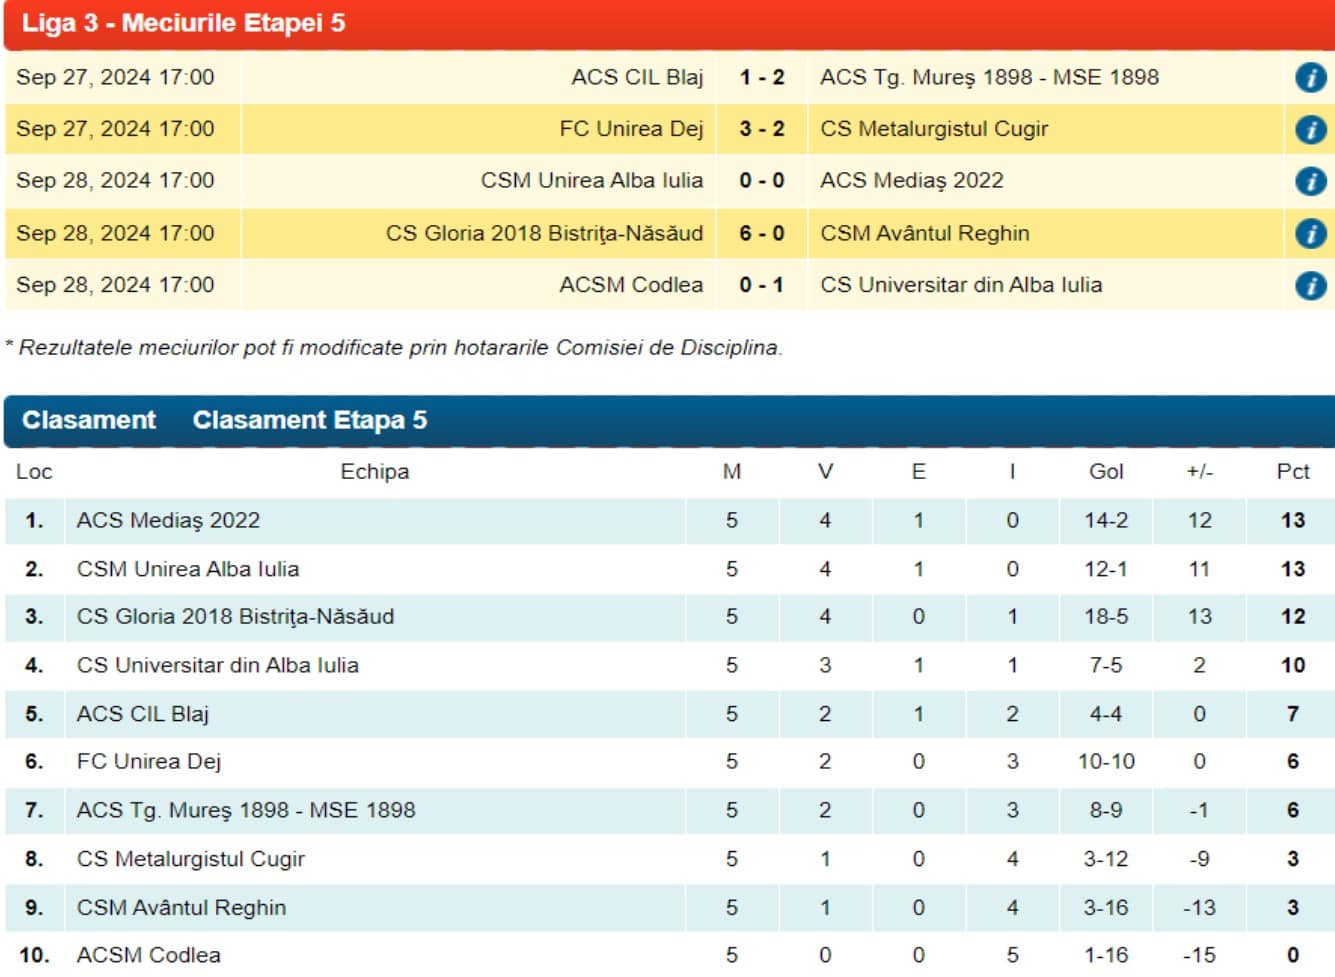The width and height of the screenshot is (1335, 977).
Task: Select FC Unirea Dej in standings
Action: coord(148,762)
